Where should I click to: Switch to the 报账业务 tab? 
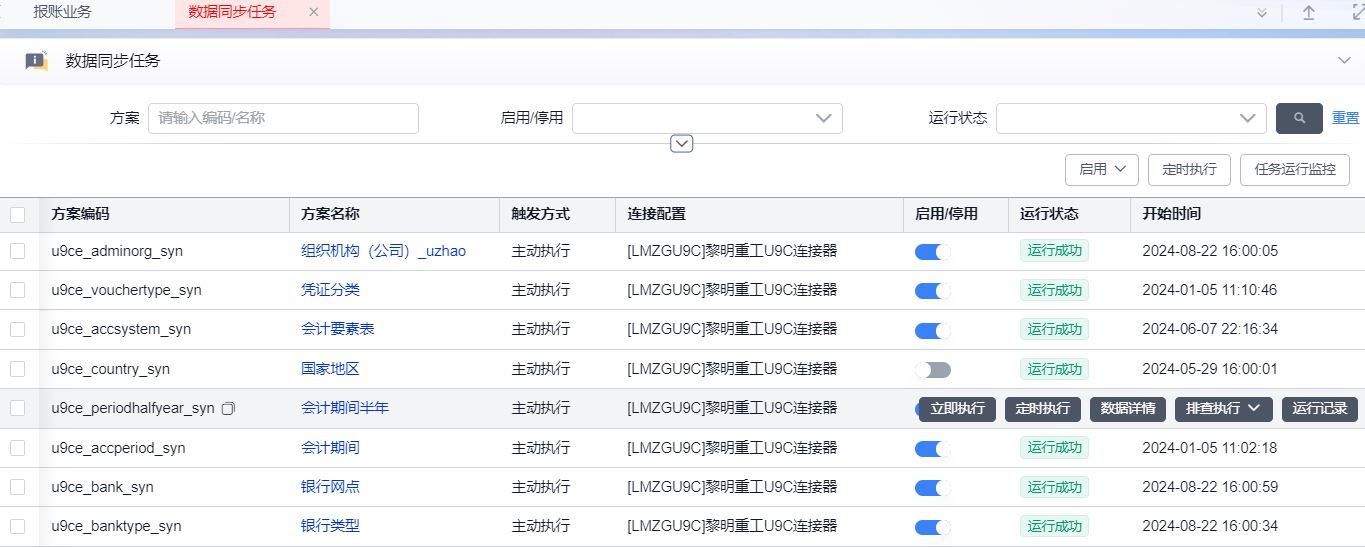click(62, 13)
